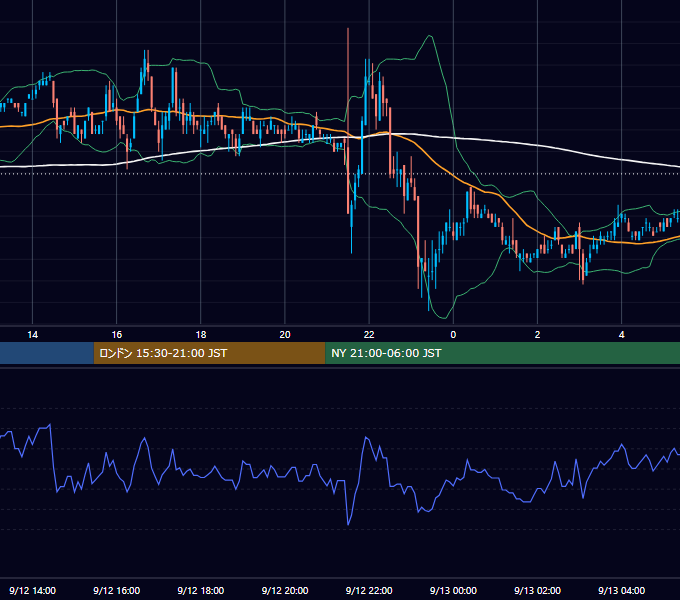Click the 9/12 14:00 time label
Image resolution: width=680 pixels, height=600 pixels.
(33, 590)
